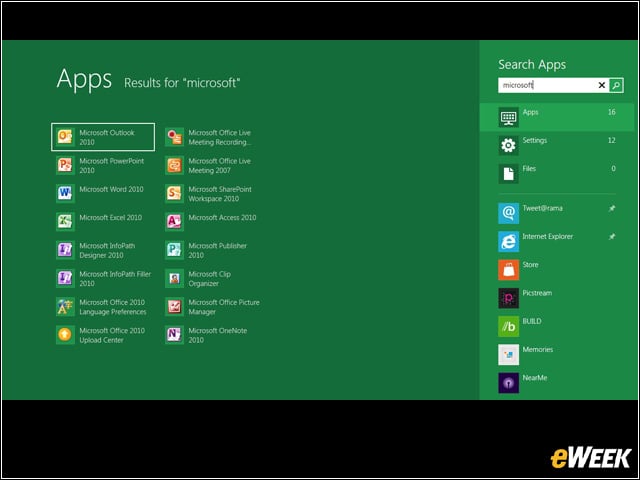640x480 pixels.
Task: Click the NearMe app icon
Action: pyautogui.click(x=509, y=382)
